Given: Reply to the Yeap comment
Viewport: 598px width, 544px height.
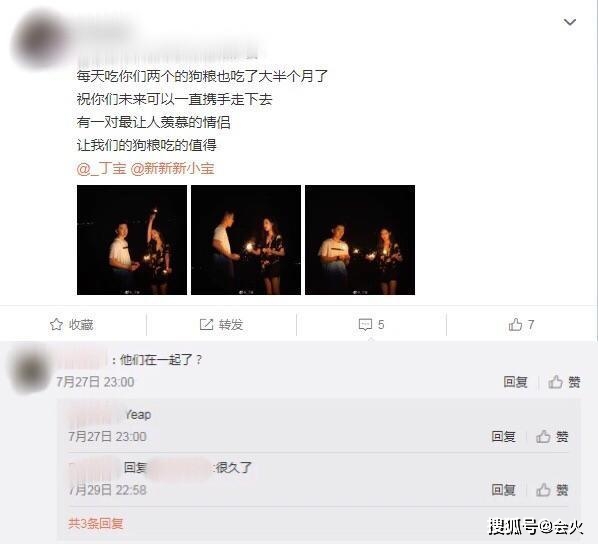Looking at the screenshot, I should point(503,436).
